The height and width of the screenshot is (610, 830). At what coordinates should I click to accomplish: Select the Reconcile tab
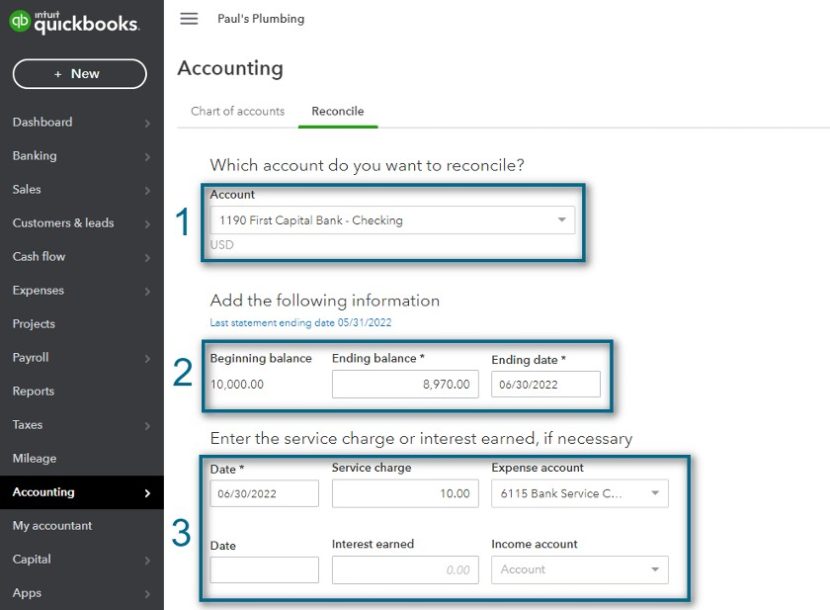pyautogui.click(x=338, y=112)
